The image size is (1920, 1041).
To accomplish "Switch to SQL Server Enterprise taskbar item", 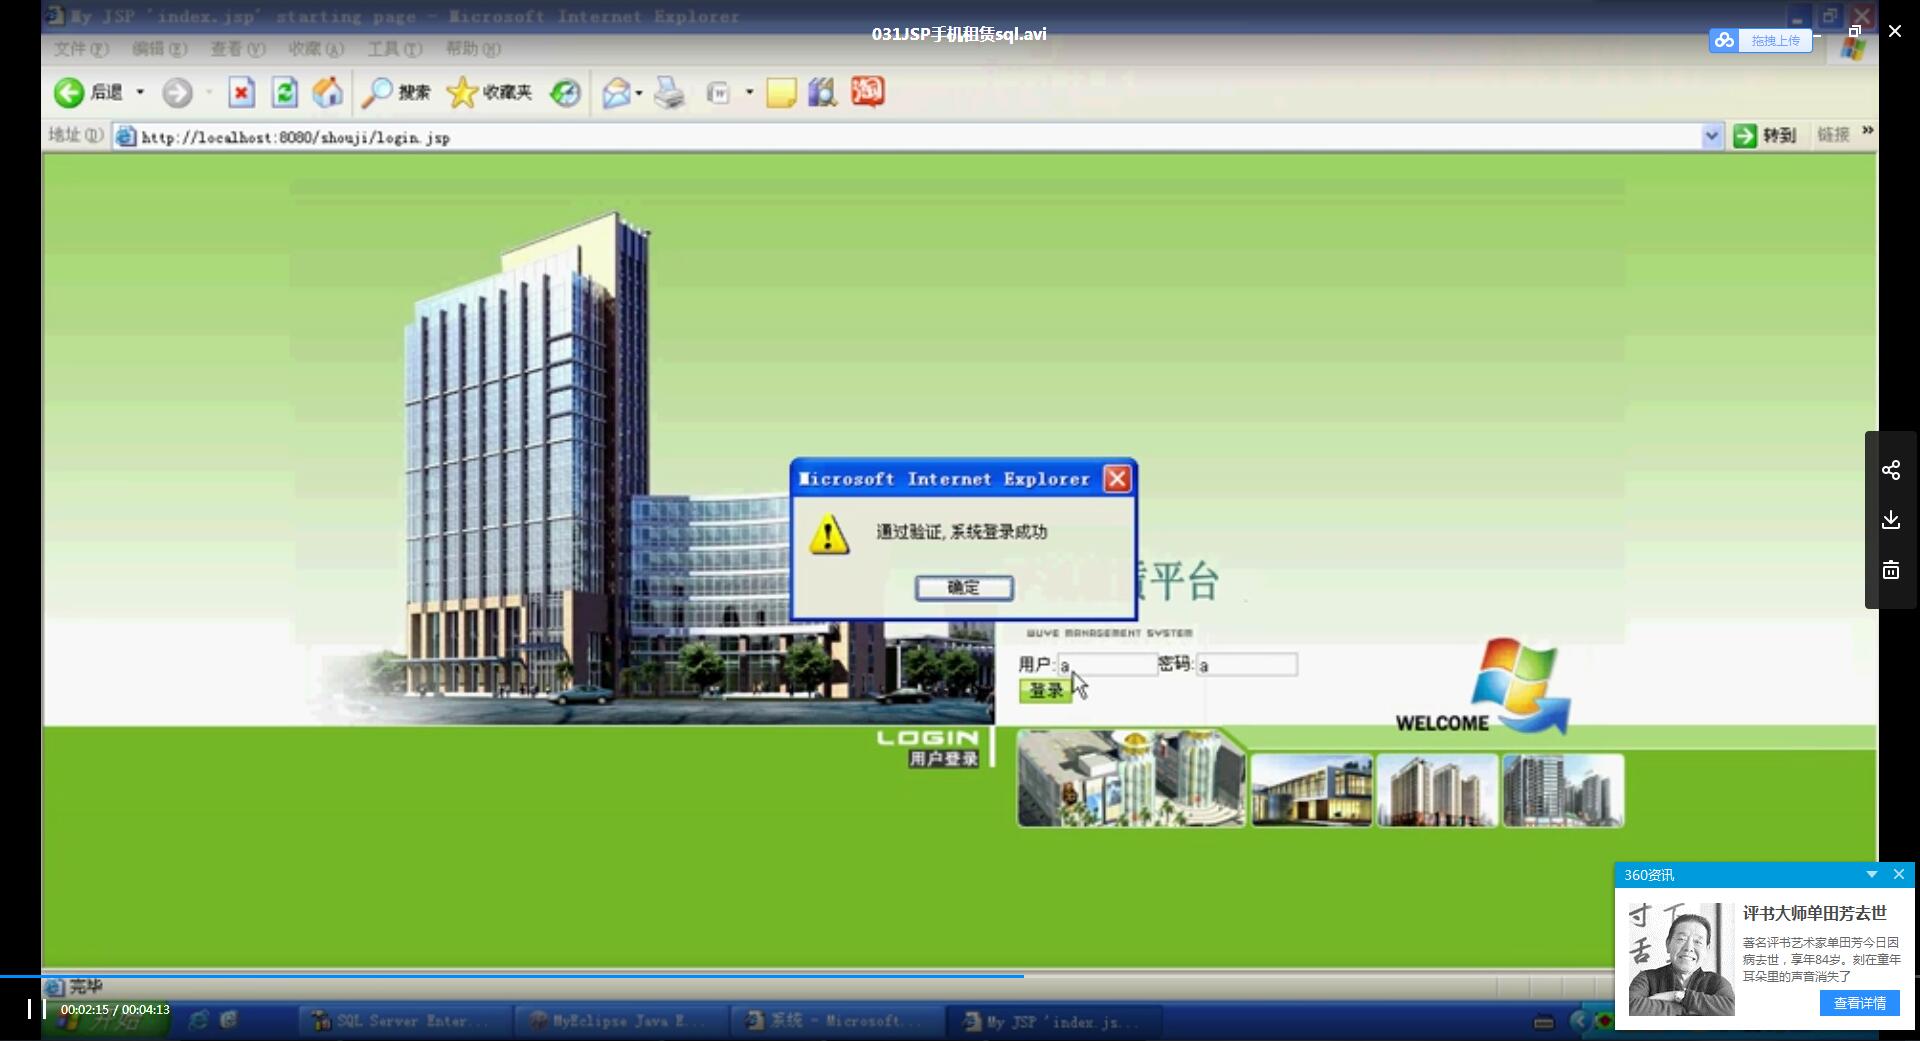I will (x=404, y=1021).
